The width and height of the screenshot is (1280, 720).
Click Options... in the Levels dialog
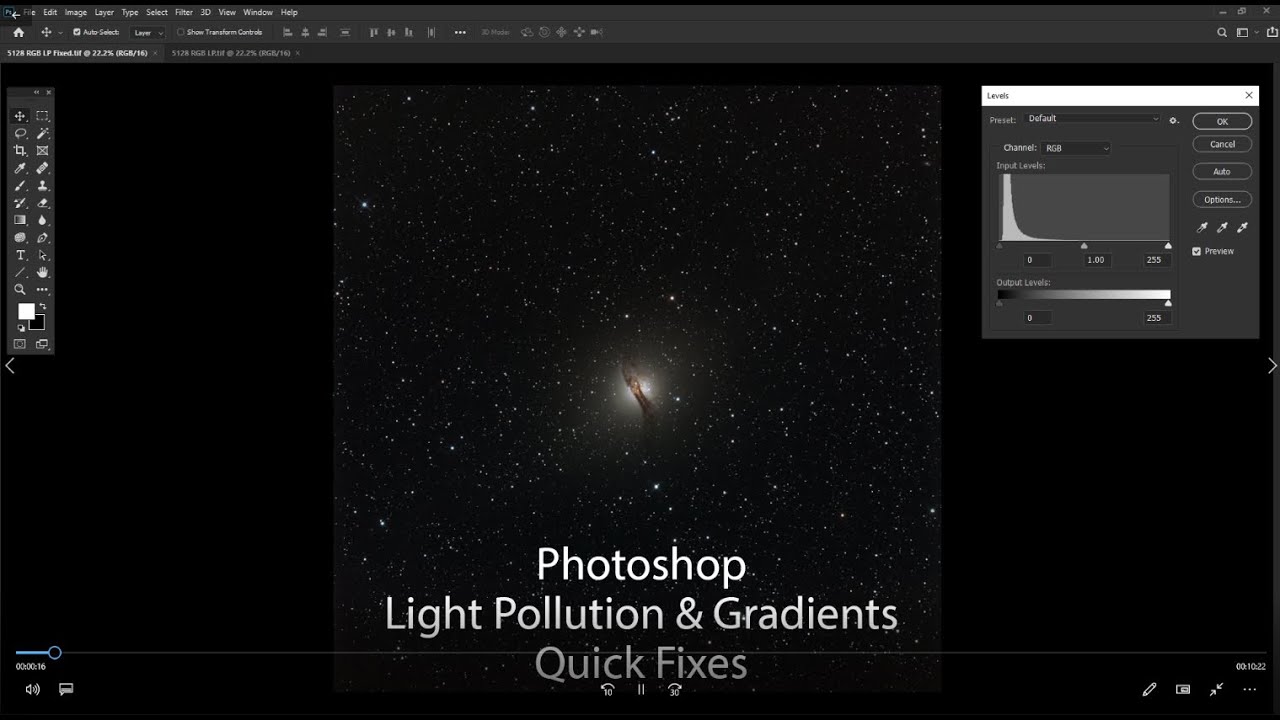1222,199
